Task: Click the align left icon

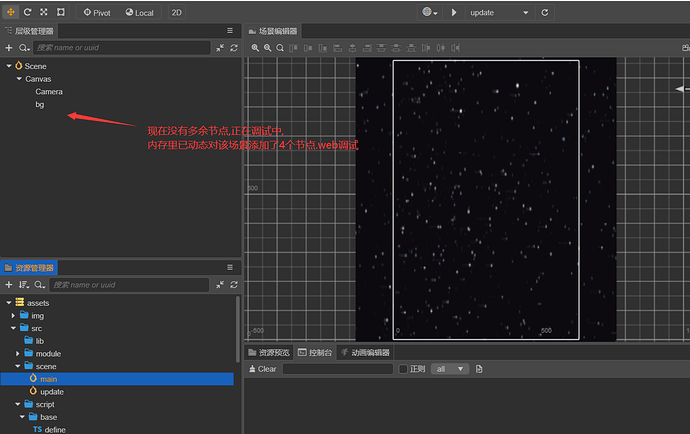Action: [338, 48]
